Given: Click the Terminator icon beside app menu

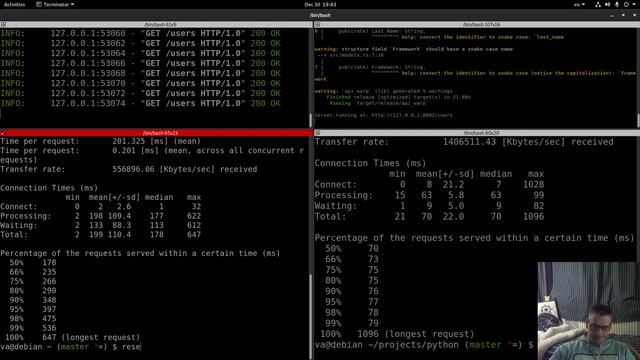Looking at the screenshot, I should point(39,4).
